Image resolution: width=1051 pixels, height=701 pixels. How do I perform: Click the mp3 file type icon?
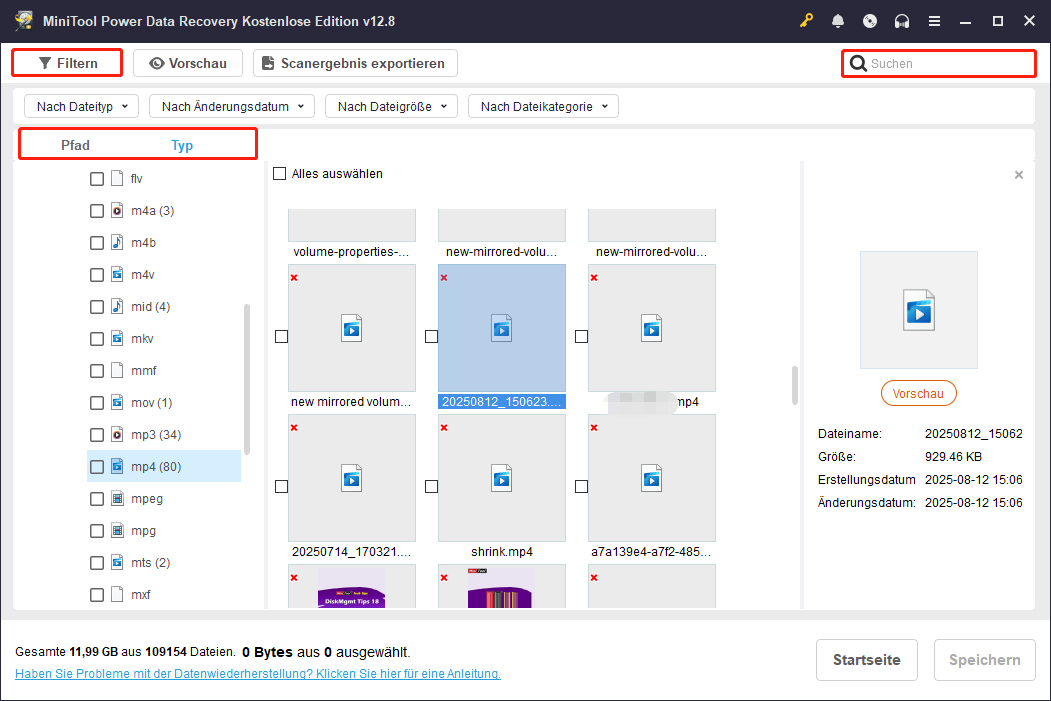click(x=117, y=435)
